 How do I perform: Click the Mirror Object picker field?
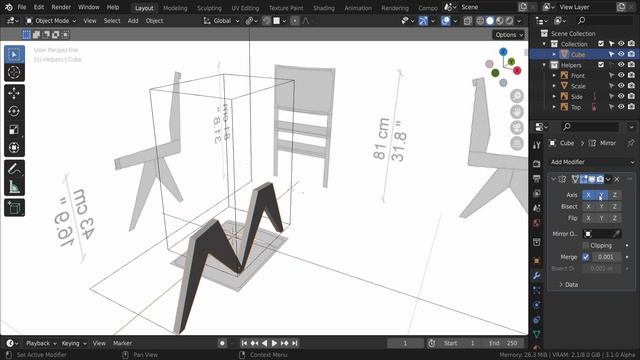click(602, 234)
